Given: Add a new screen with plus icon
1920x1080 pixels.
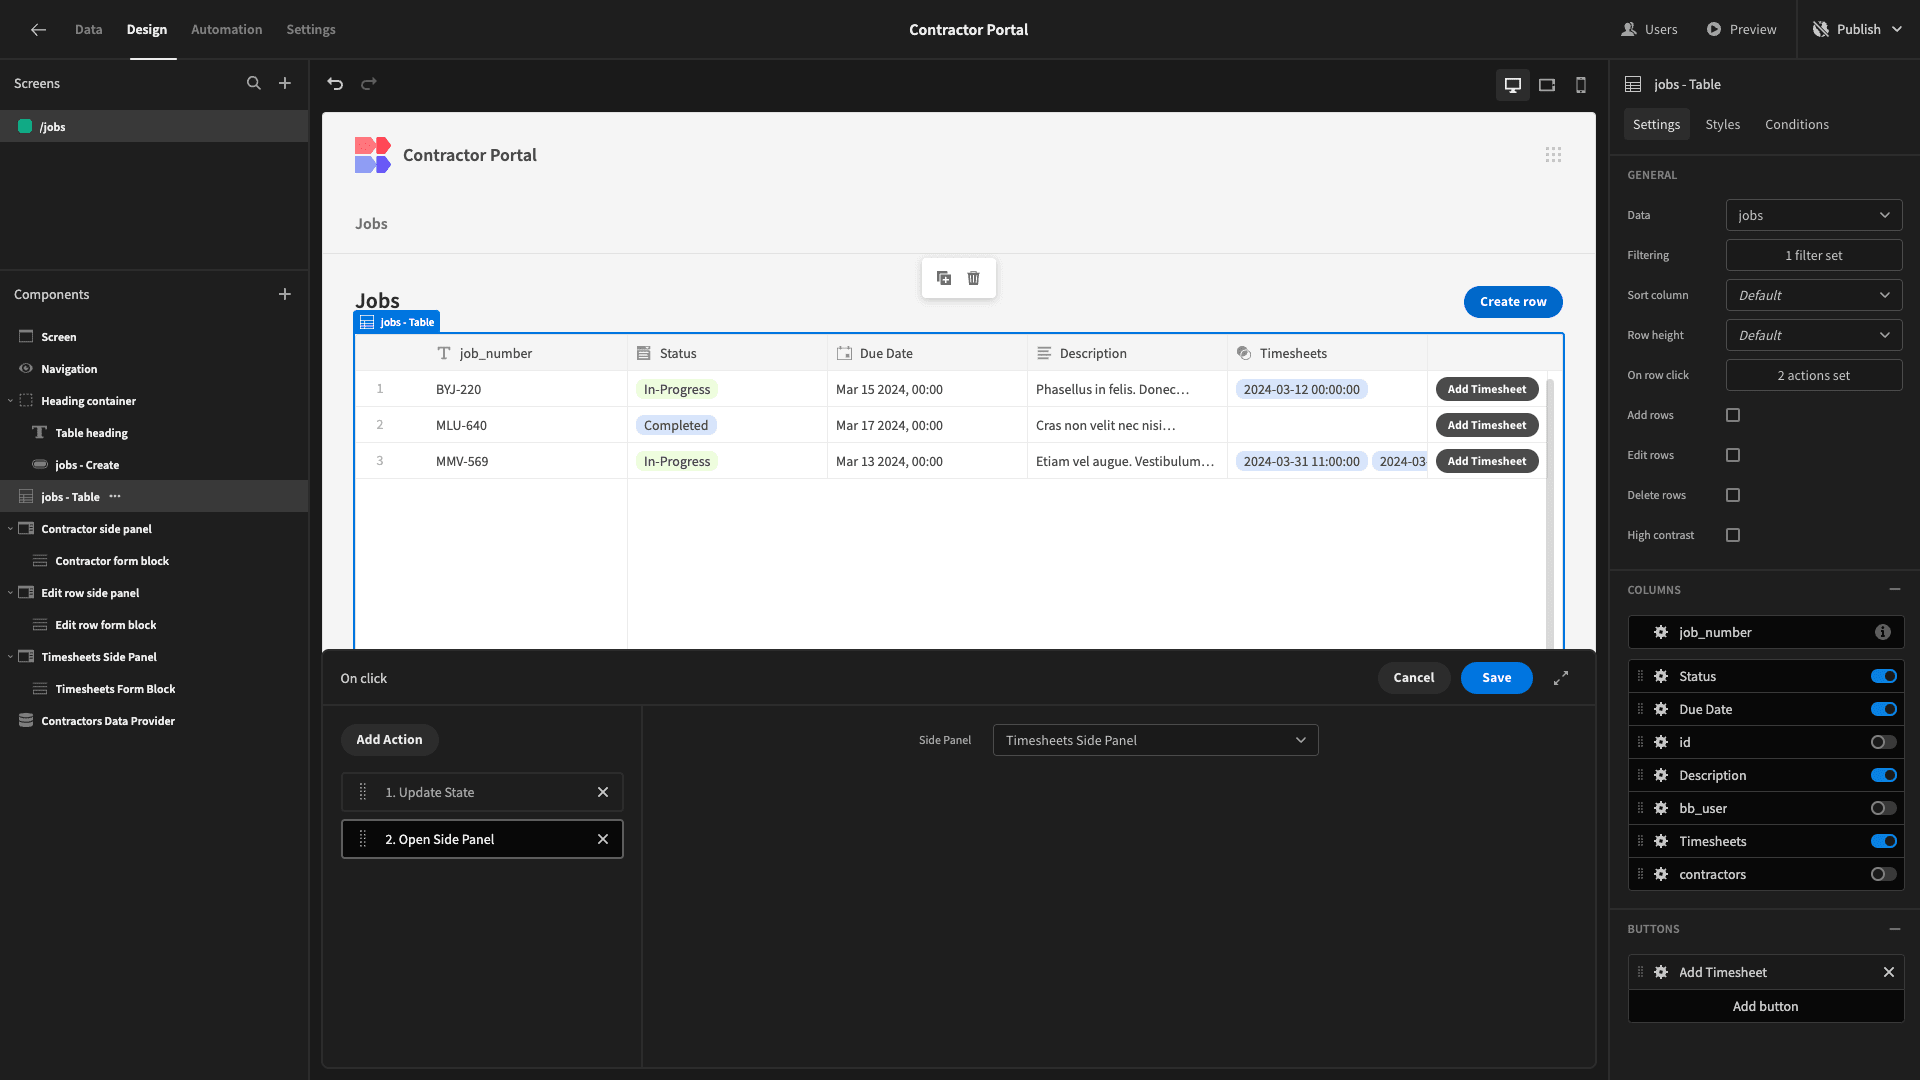Looking at the screenshot, I should click(x=285, y=84).
